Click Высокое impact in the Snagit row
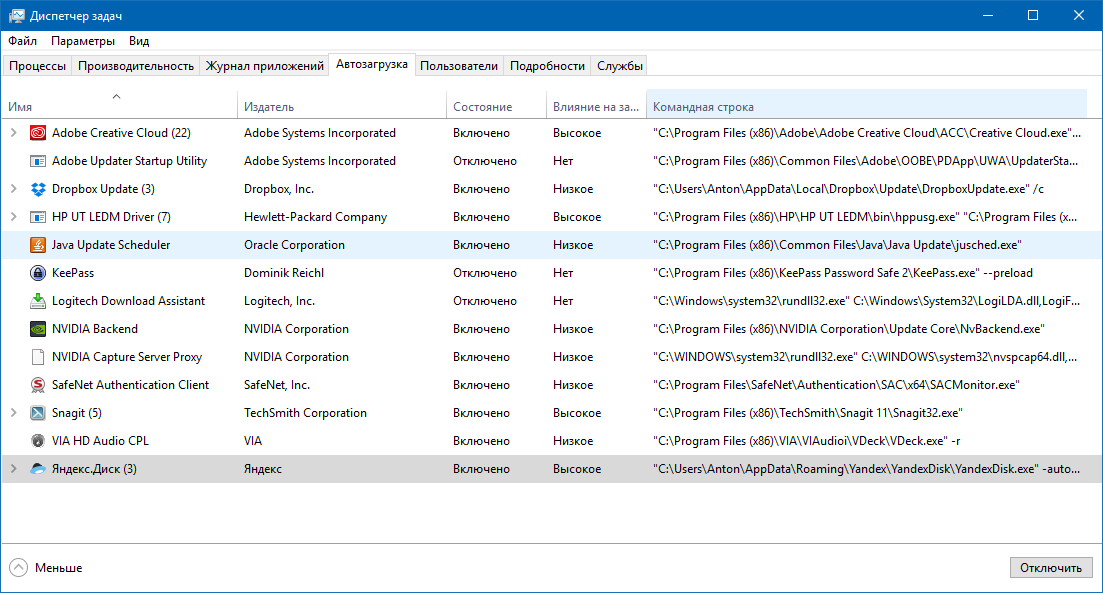Image resolution: width=1103 pixels, height=593 pixels. pyautogui.click(x=577, y=413)
